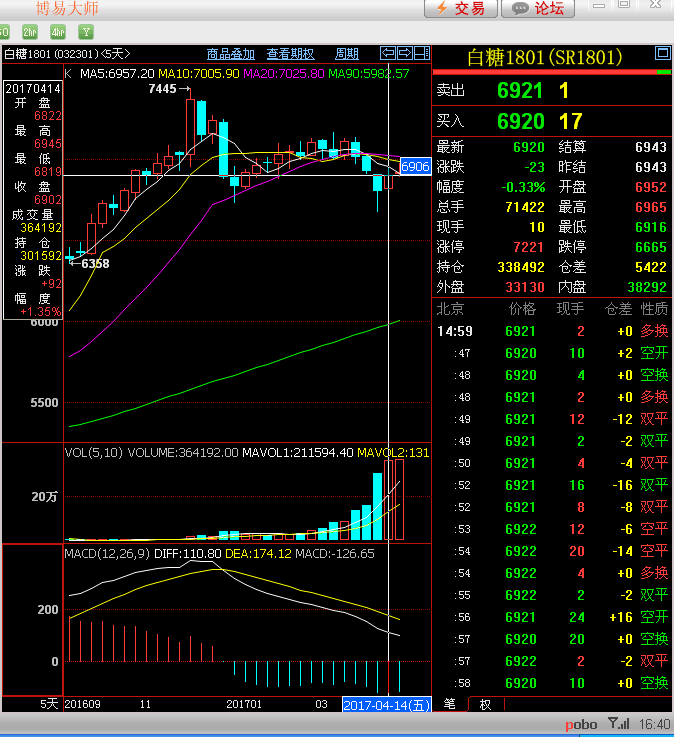
Task: Toggle the side panel layout icon
Action: coord(422,53)
